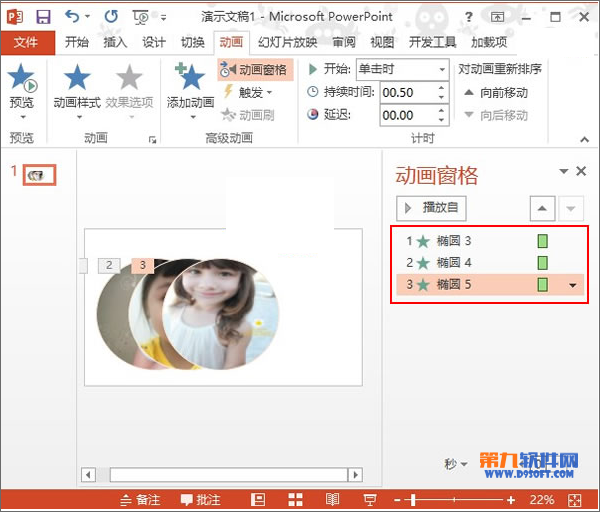
Task: Switch to the 视图 tab
Action: pyautogui.click(x=382, y=42)
